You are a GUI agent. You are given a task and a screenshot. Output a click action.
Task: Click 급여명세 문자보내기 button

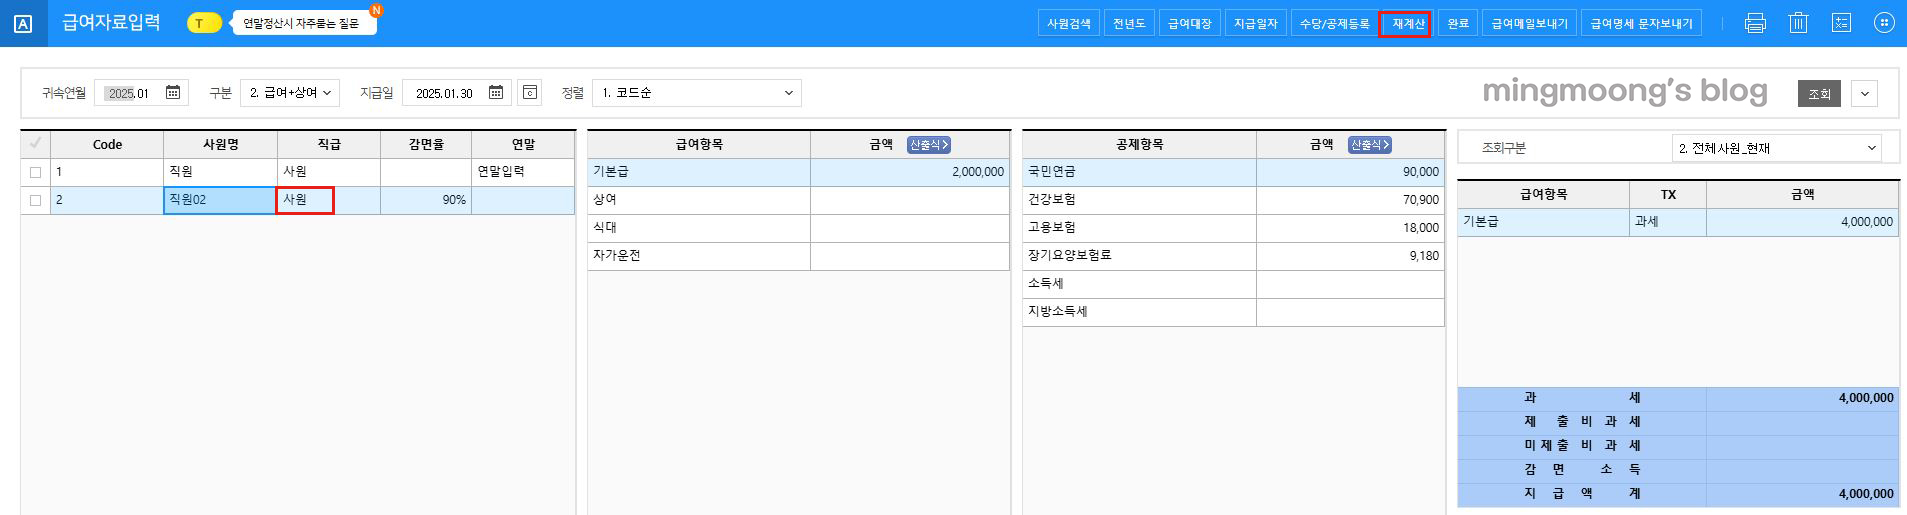coord(1642,23)
